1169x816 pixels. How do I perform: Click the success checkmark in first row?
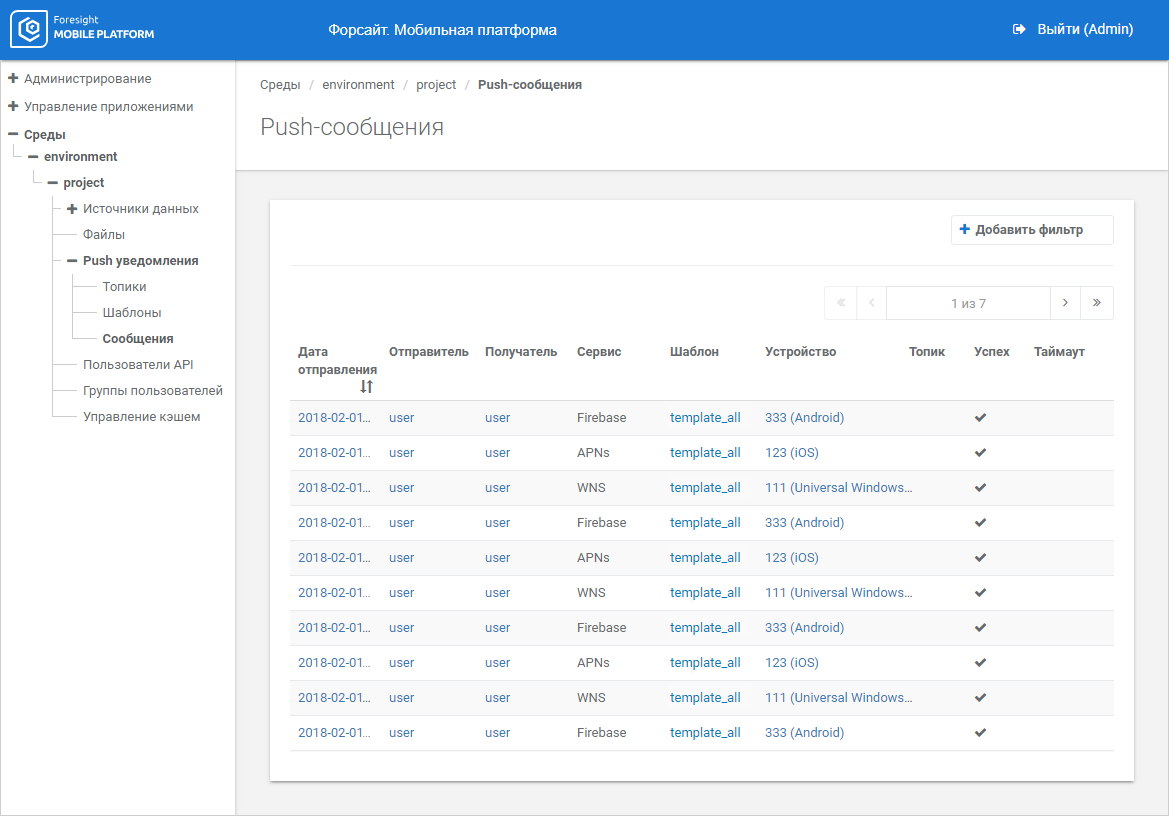click(980, 418)
